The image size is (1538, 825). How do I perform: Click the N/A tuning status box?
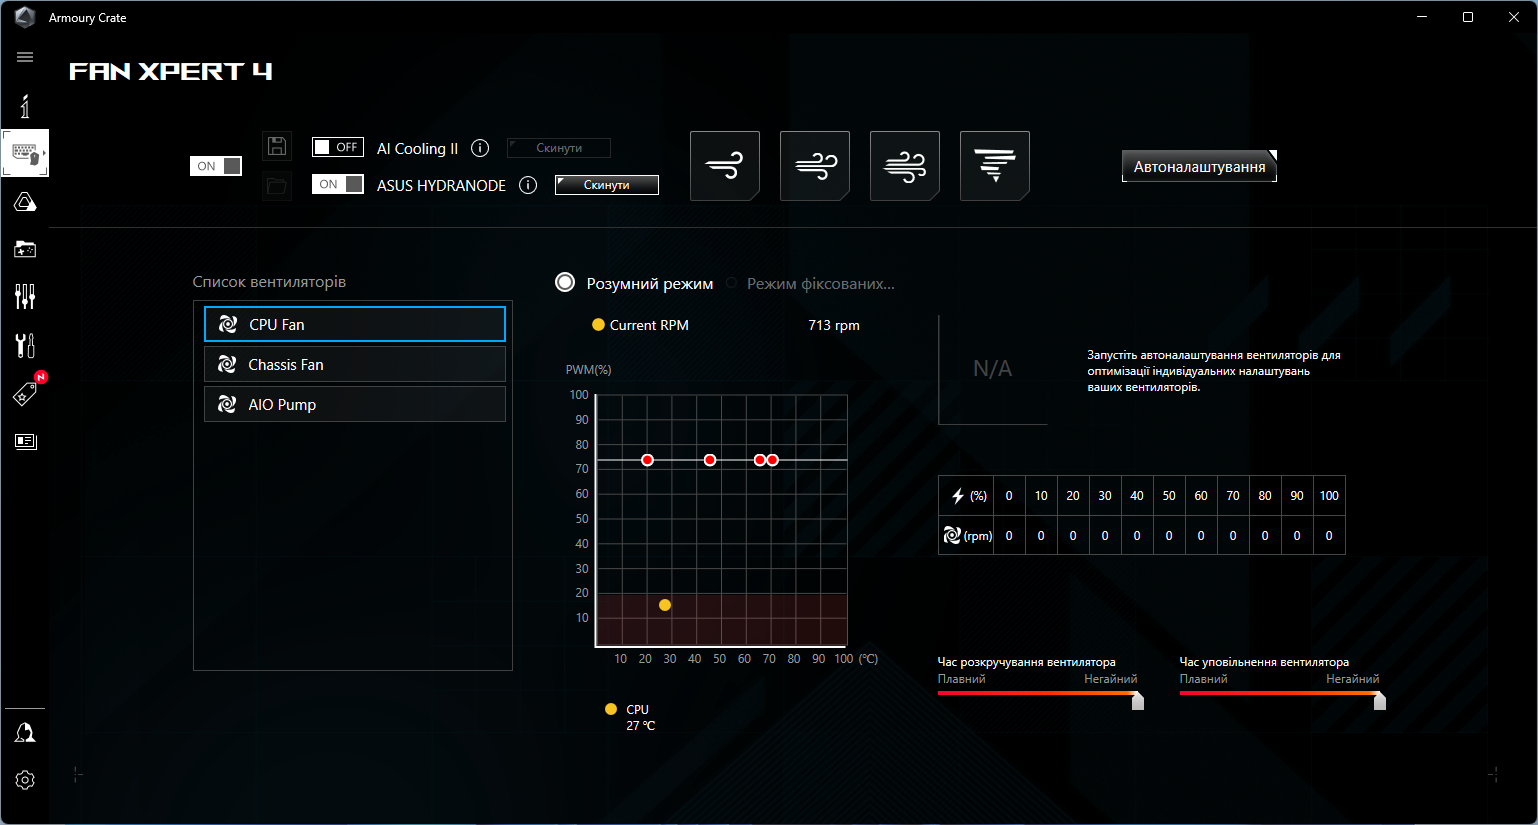(x=993, y=369)
